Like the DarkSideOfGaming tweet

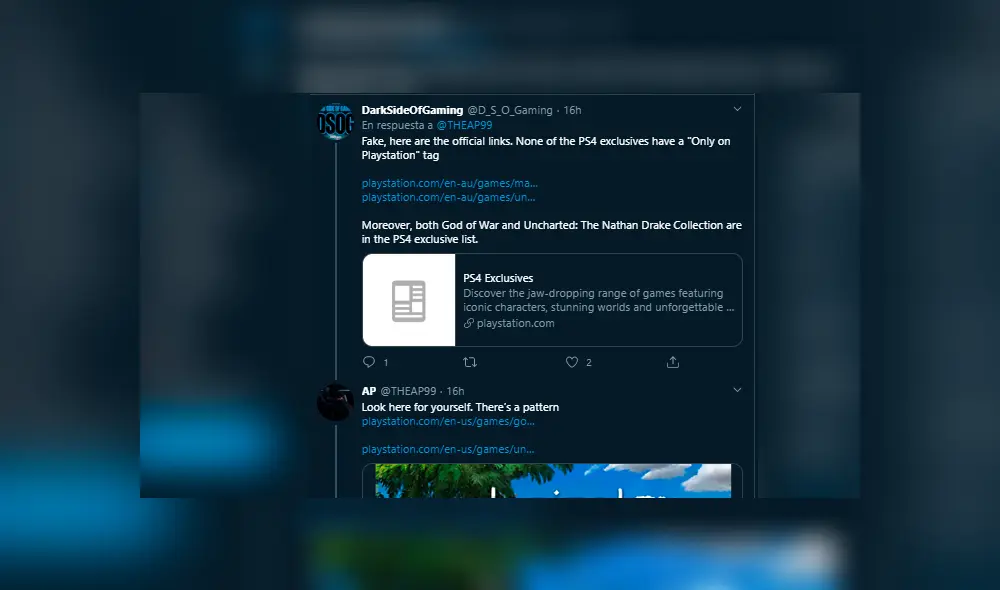[572, 362]
